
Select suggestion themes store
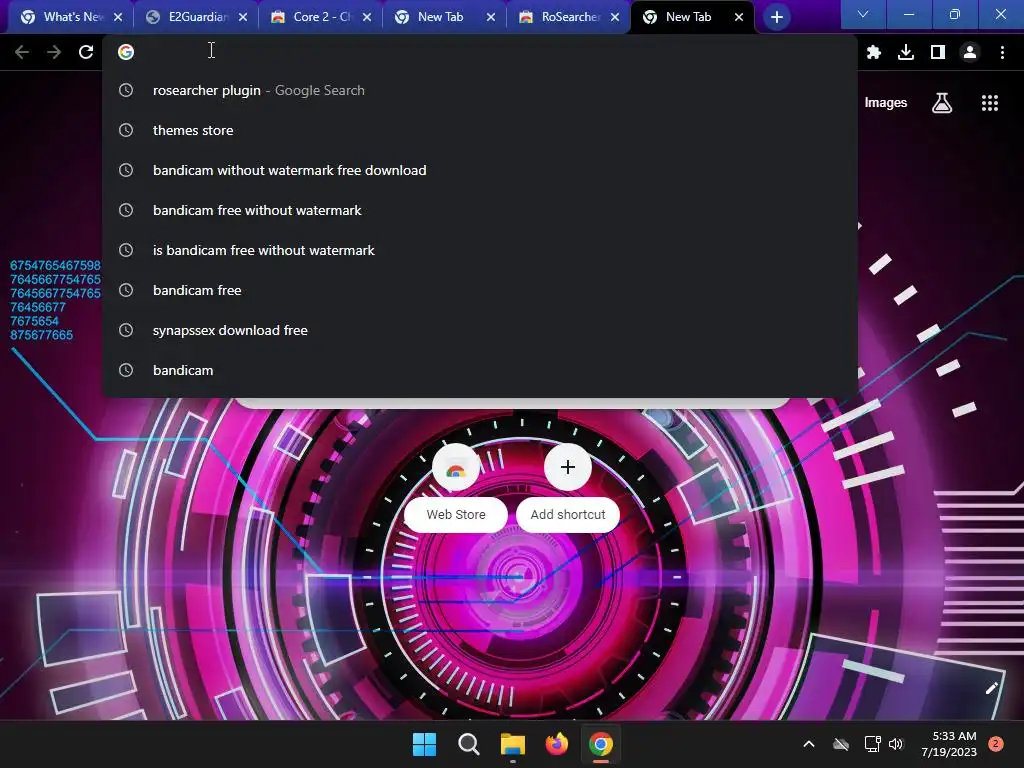[x=480, y=130]
